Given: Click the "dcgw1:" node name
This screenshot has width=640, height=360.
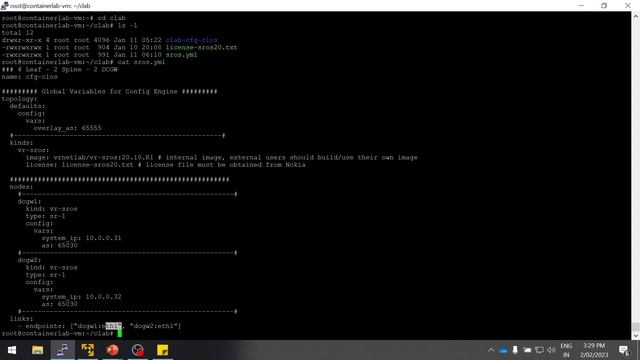Looking at the screenshot, I should (29, 202).
